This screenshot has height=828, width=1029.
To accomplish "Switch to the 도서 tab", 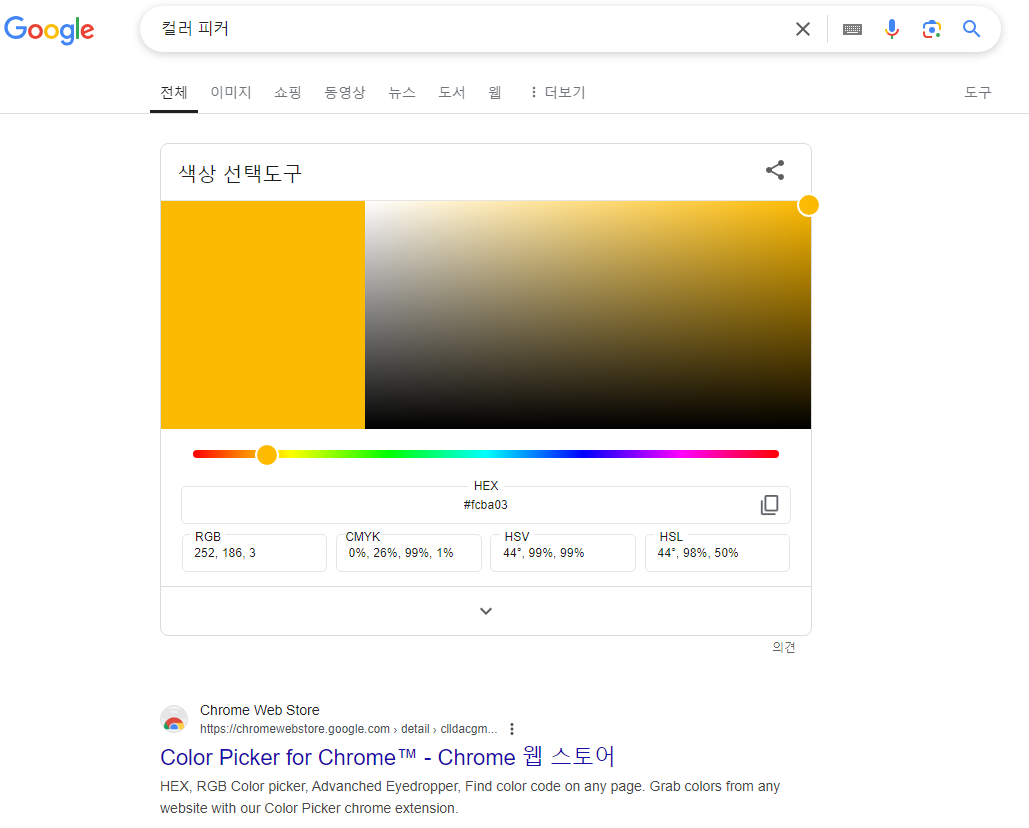I will pyautogui.click(x=452, y=93).
